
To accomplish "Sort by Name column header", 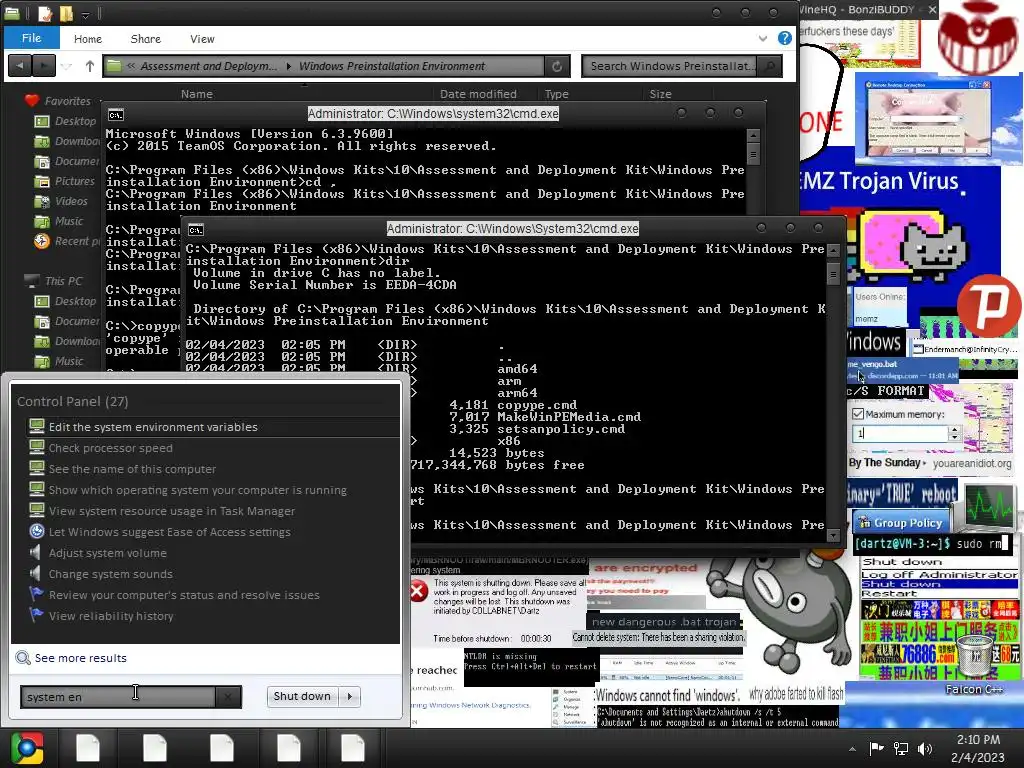I will click(x=197, y=94).
